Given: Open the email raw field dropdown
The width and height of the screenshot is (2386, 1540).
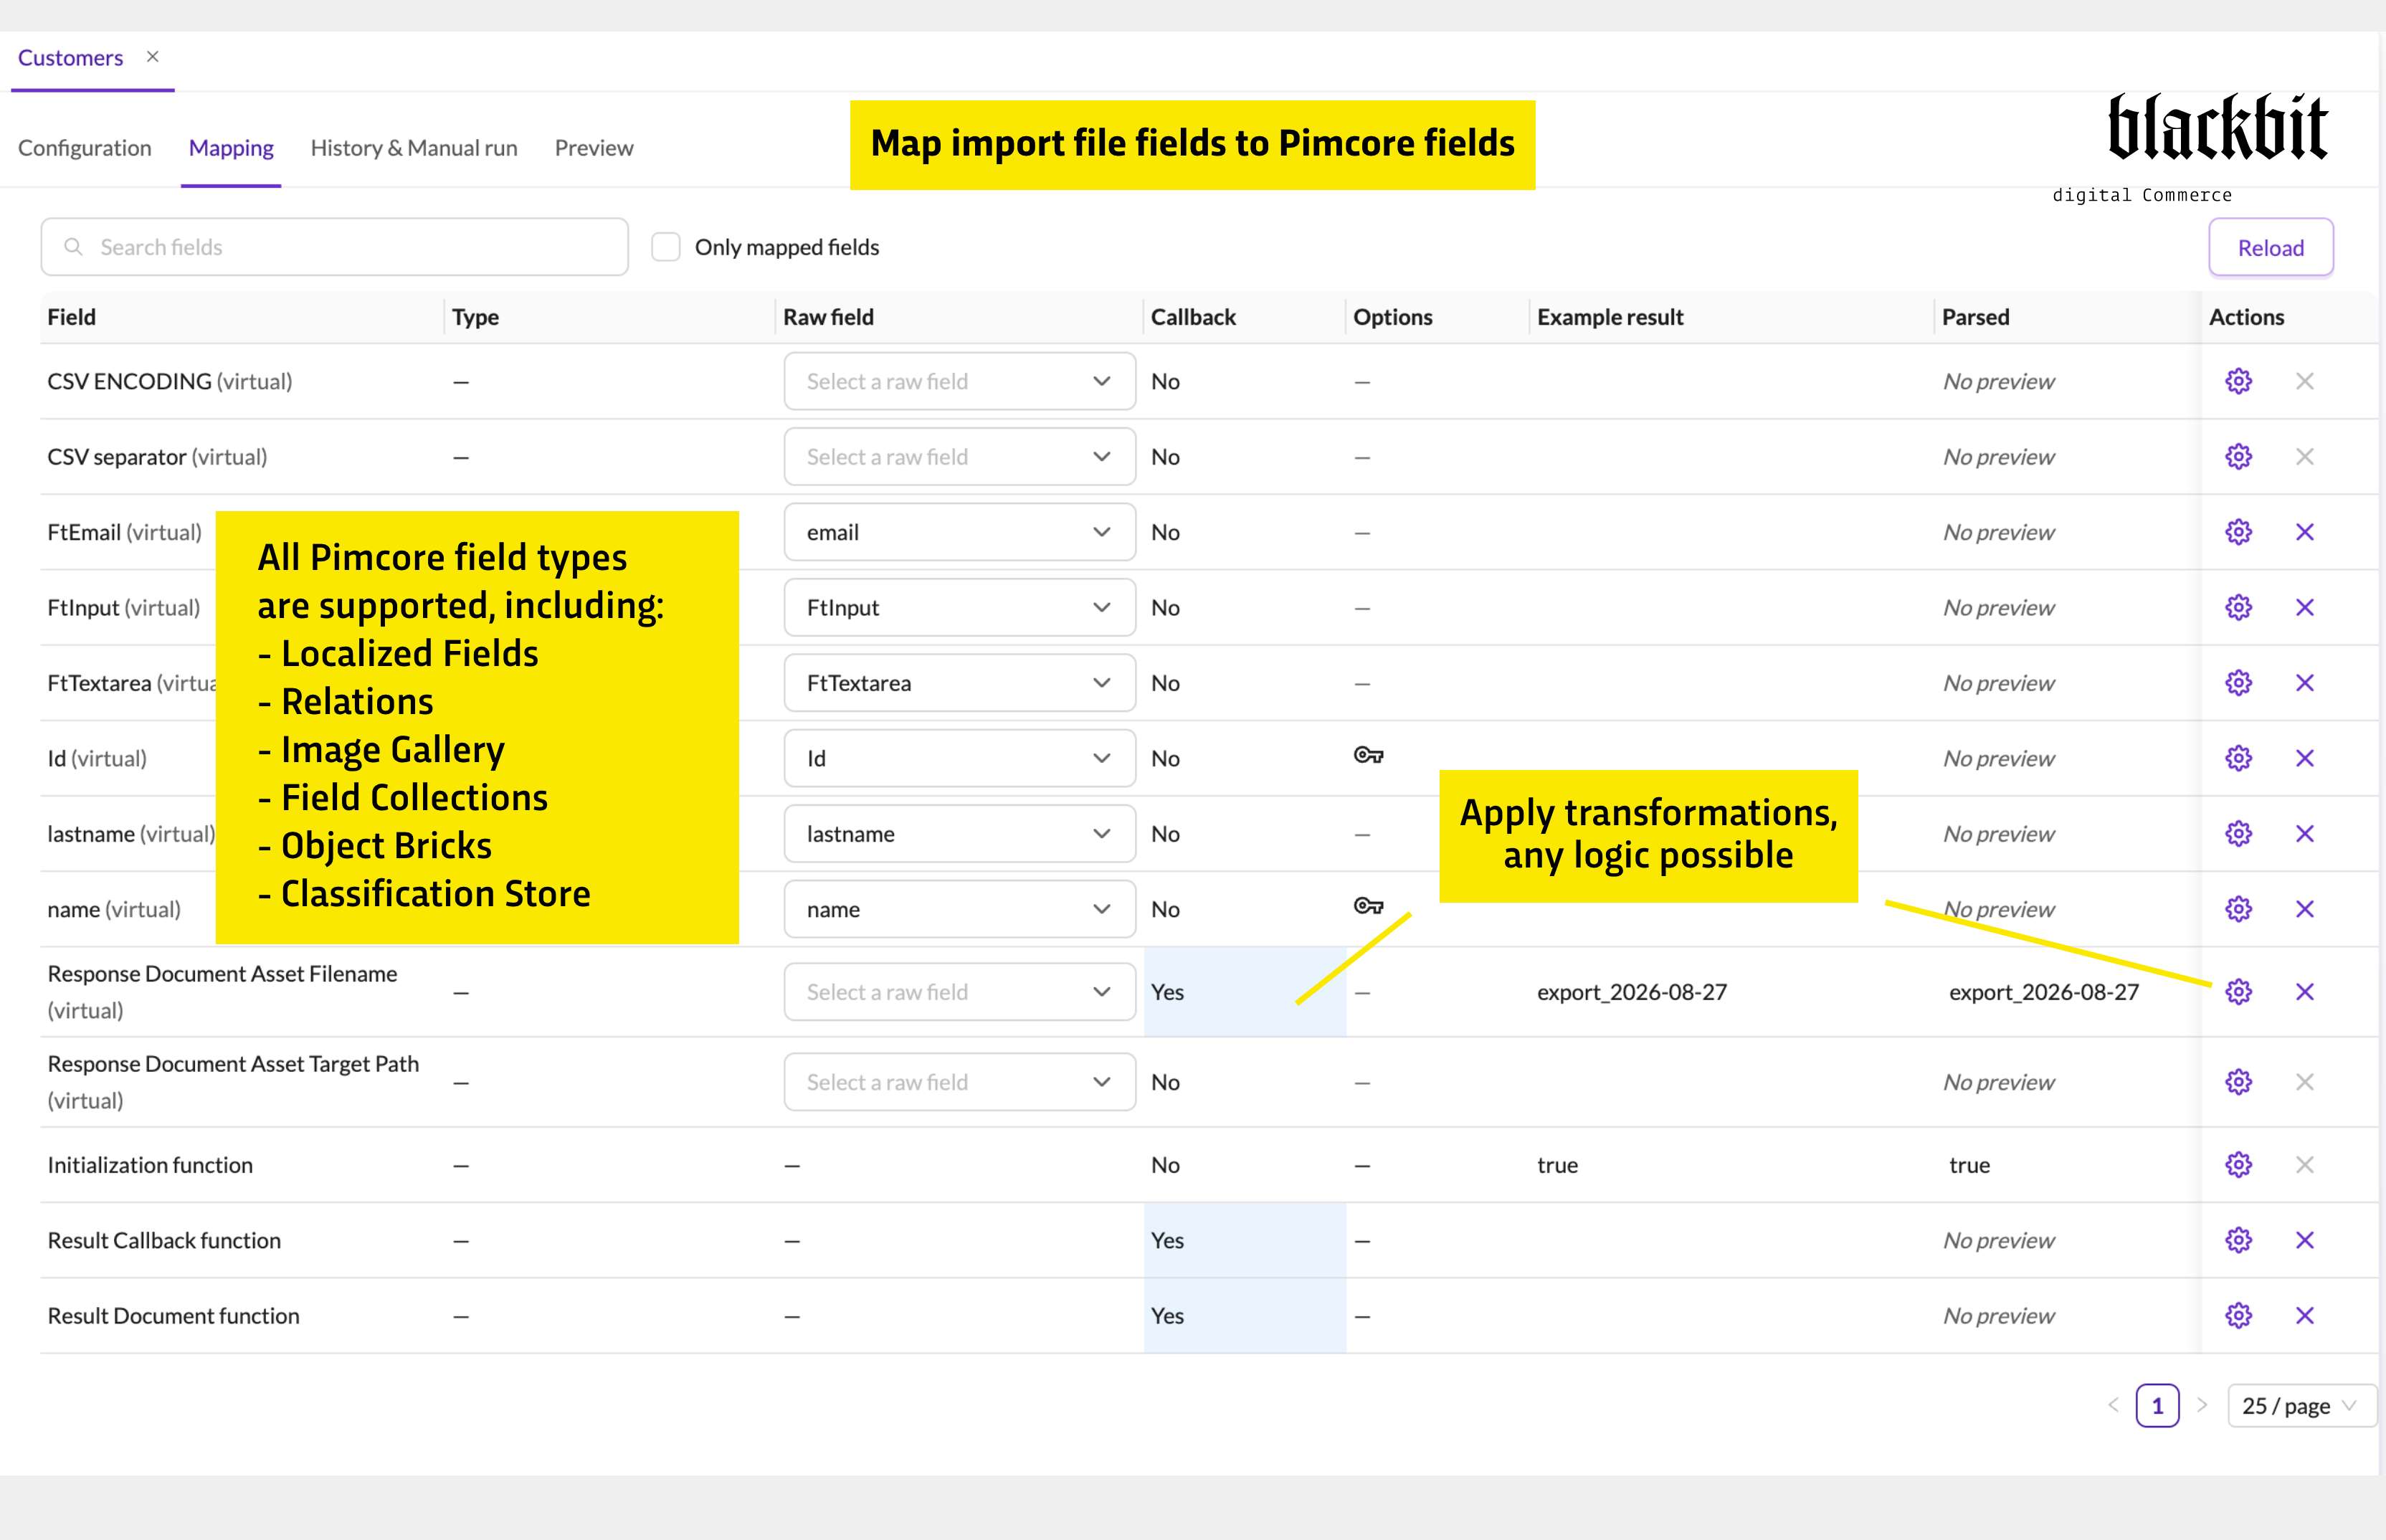Looking at the screenshot, I should point(959,532).
